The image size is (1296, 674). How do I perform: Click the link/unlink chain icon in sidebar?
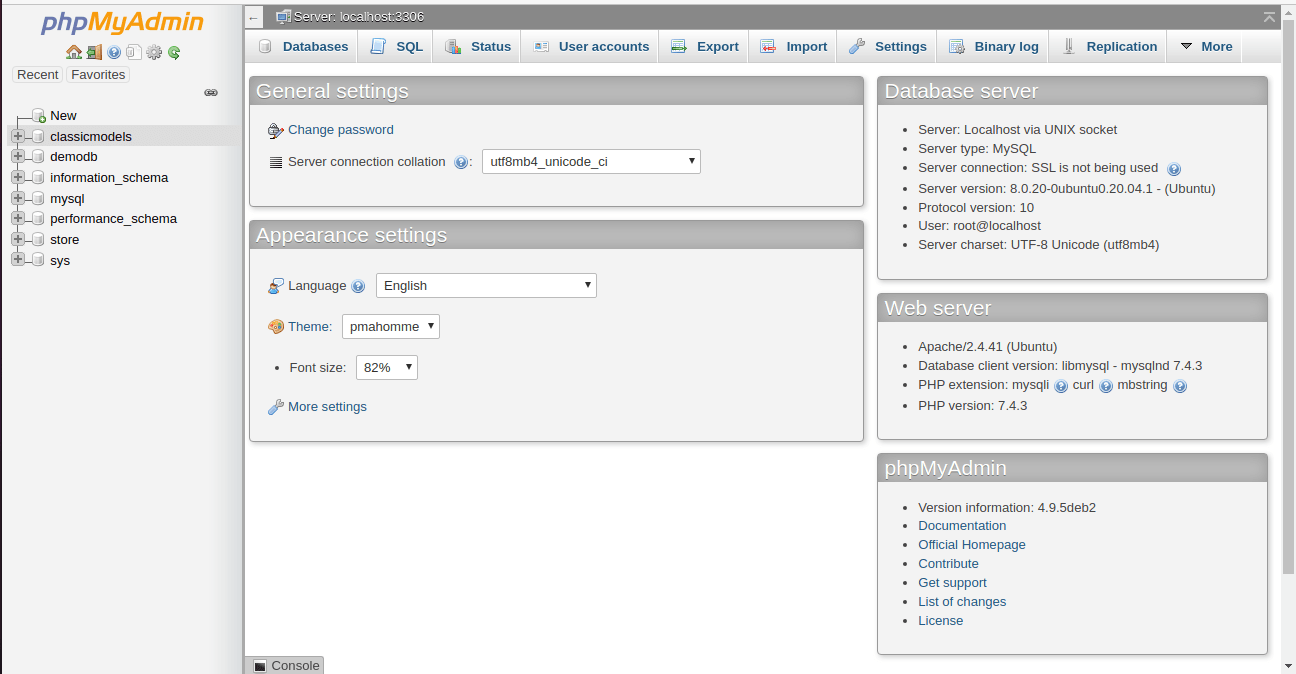pos(211,92)
